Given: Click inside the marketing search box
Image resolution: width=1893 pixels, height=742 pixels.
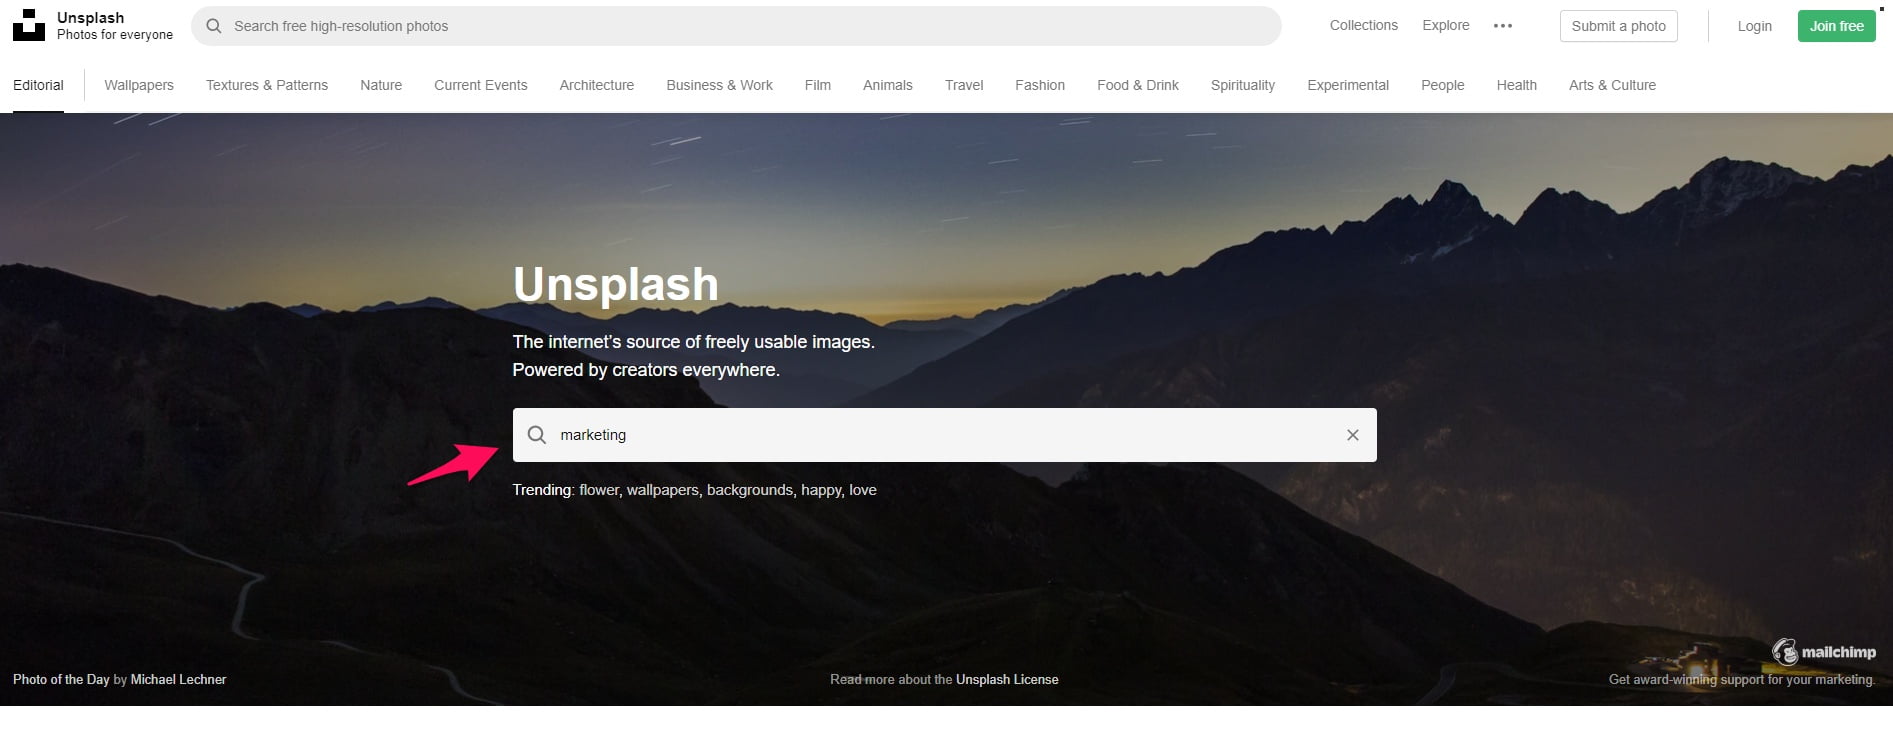Looking at the screenshot, I should (x=944, y=435).
